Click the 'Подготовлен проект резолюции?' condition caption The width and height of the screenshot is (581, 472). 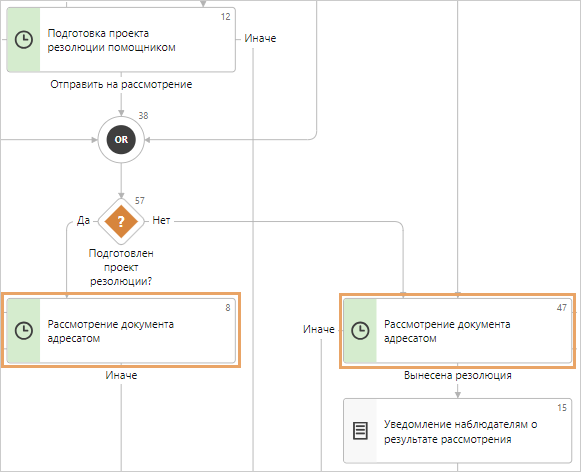point(121,267)
